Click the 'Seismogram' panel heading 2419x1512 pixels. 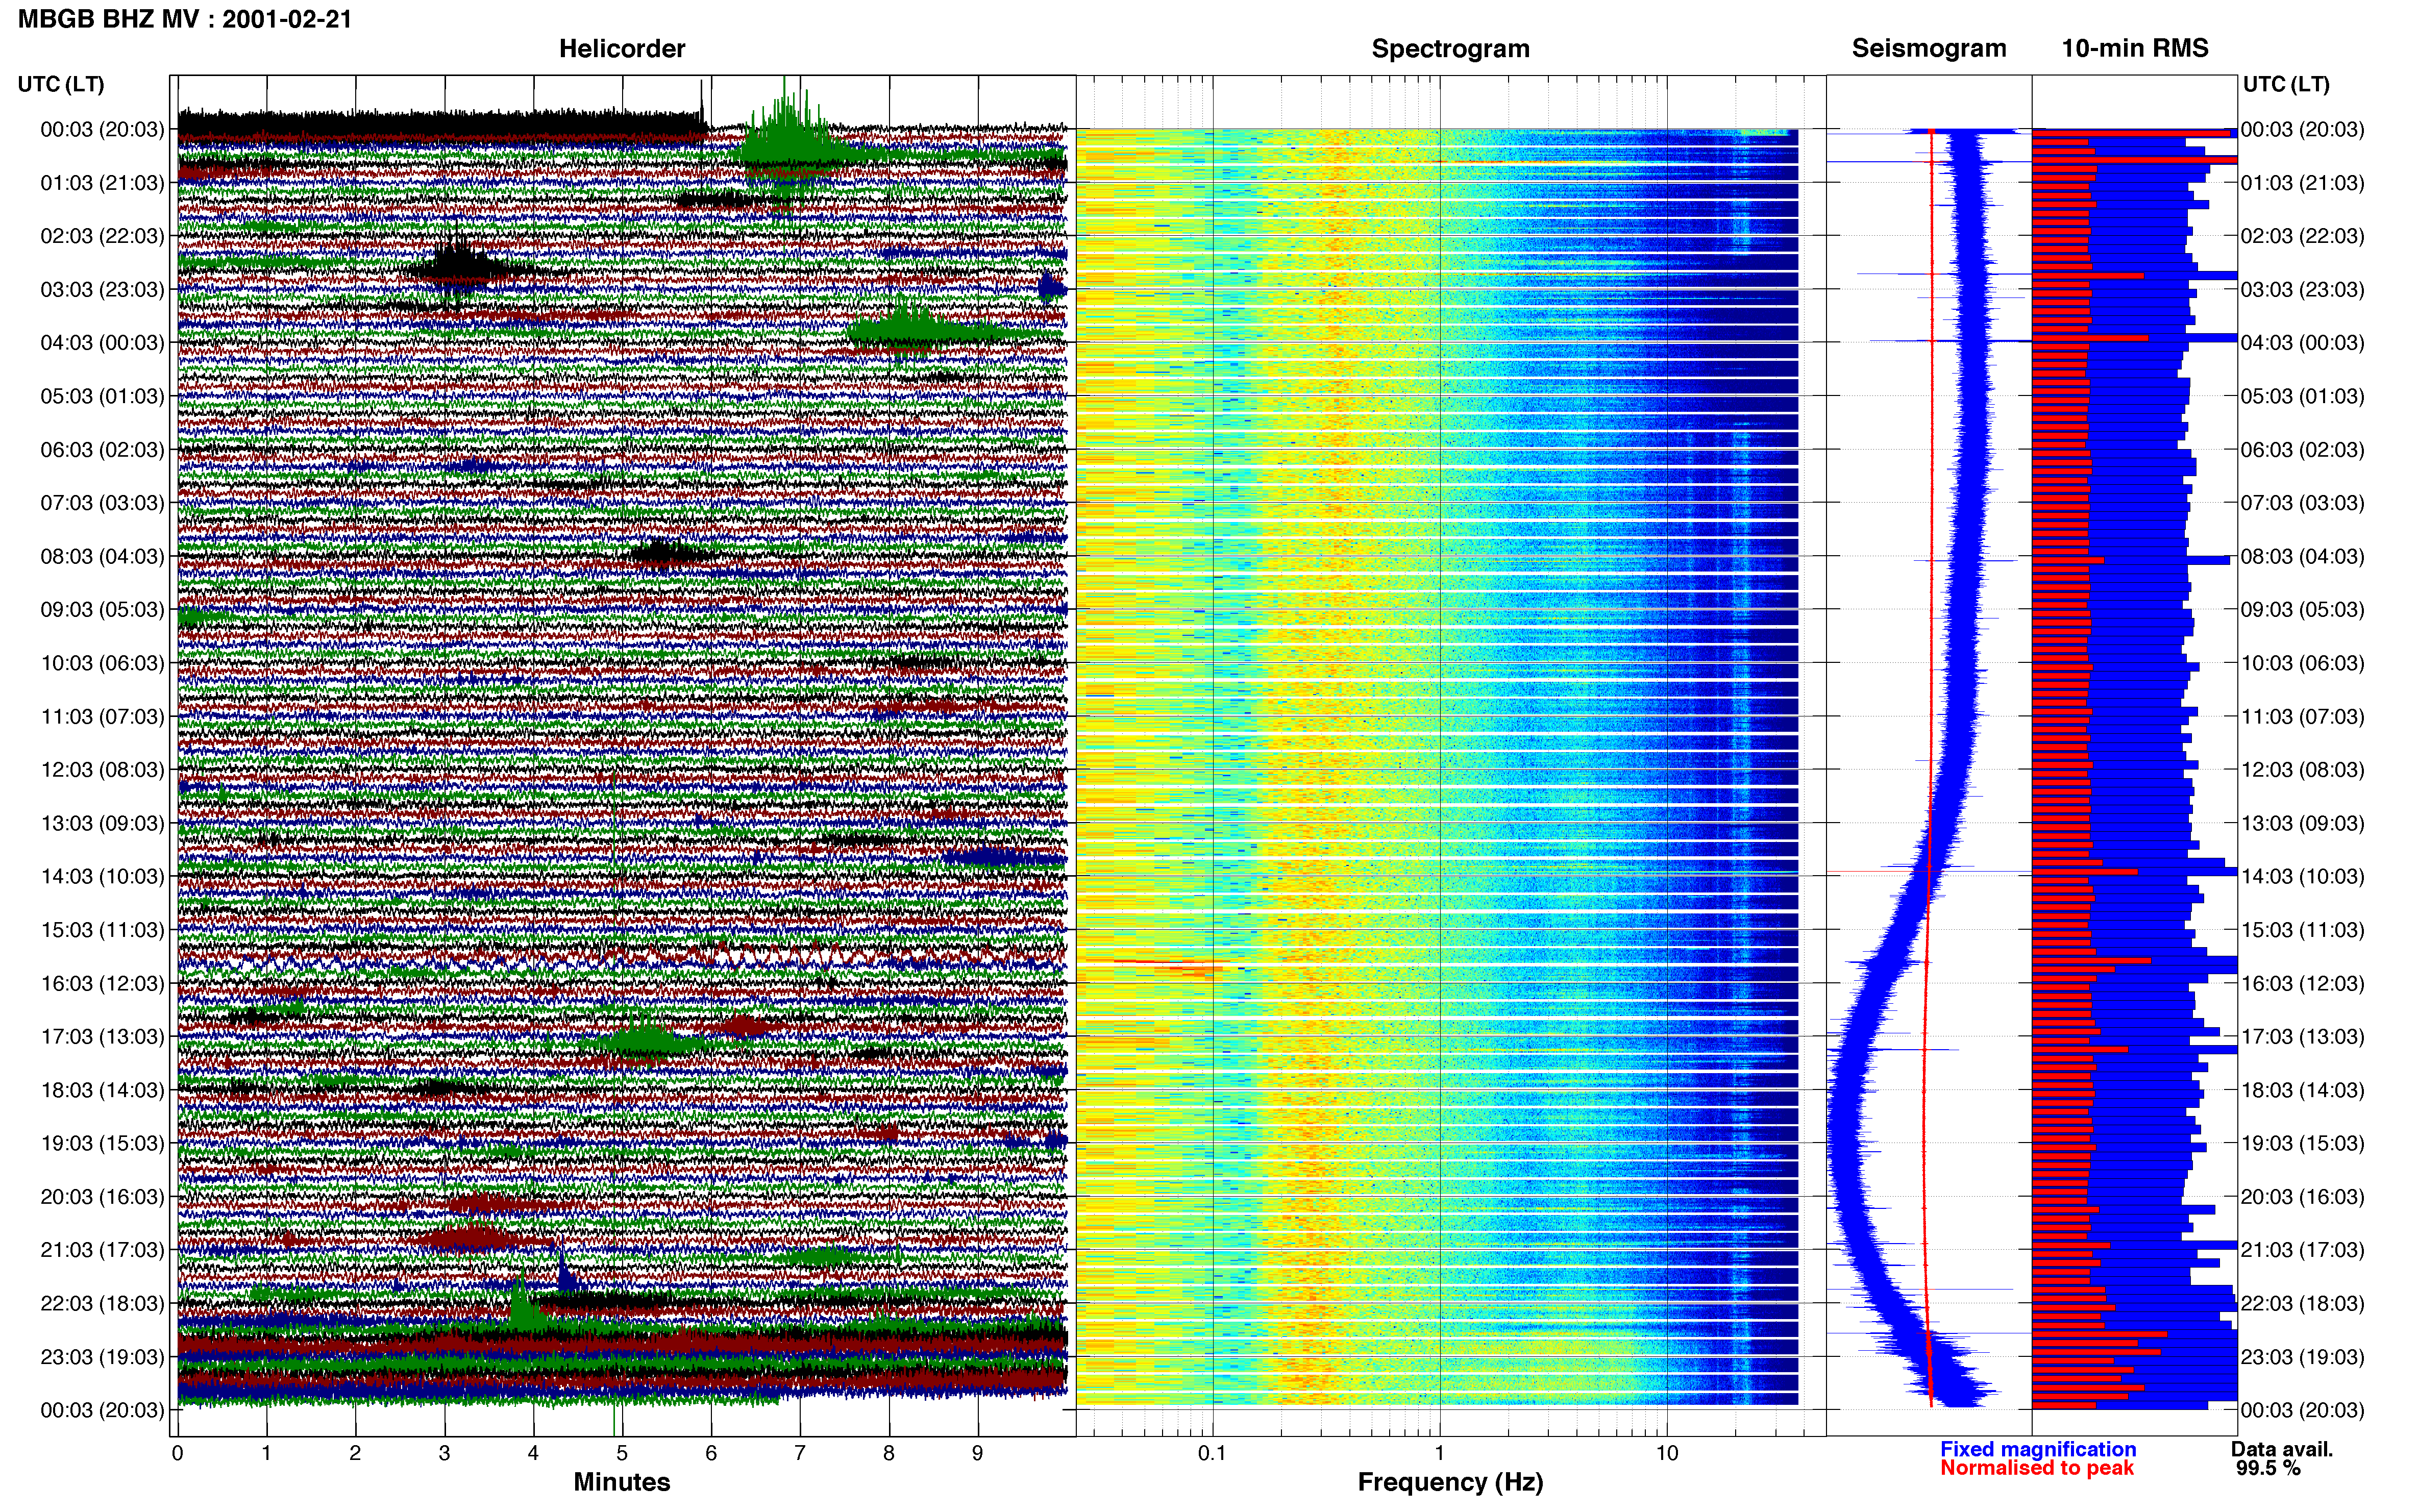click(x=1929, y=48)
